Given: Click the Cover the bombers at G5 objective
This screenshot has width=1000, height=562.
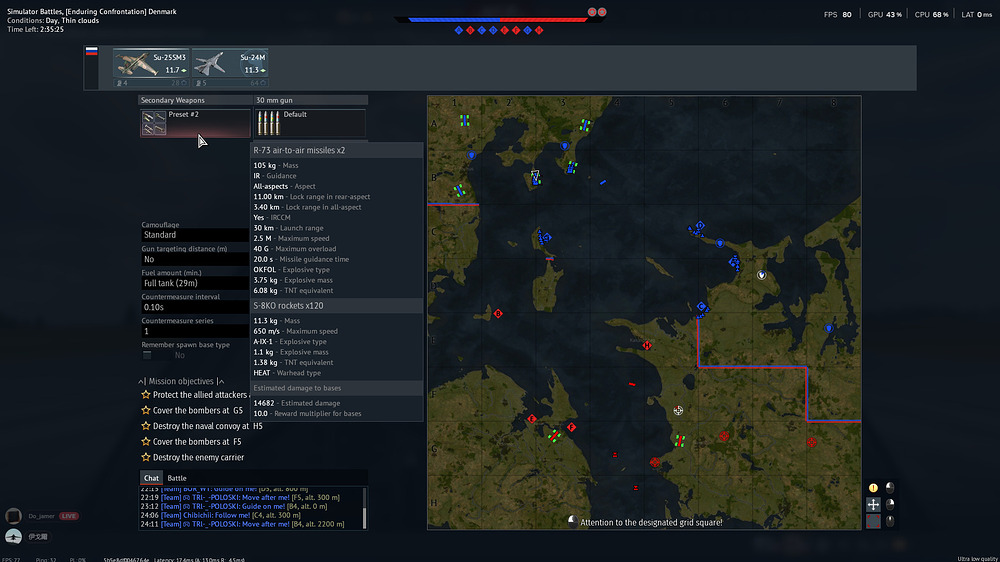Looking at the screenshot, I should 197,411.
